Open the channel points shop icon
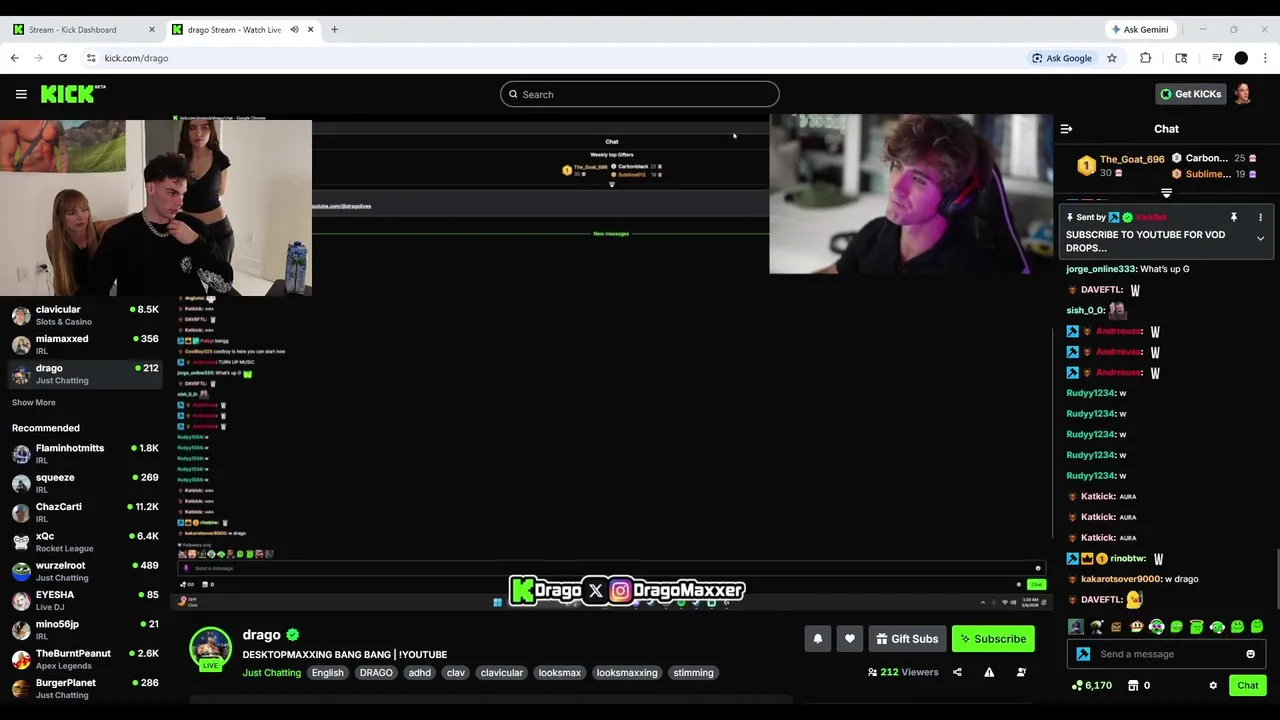 [x=1133, y=685]
